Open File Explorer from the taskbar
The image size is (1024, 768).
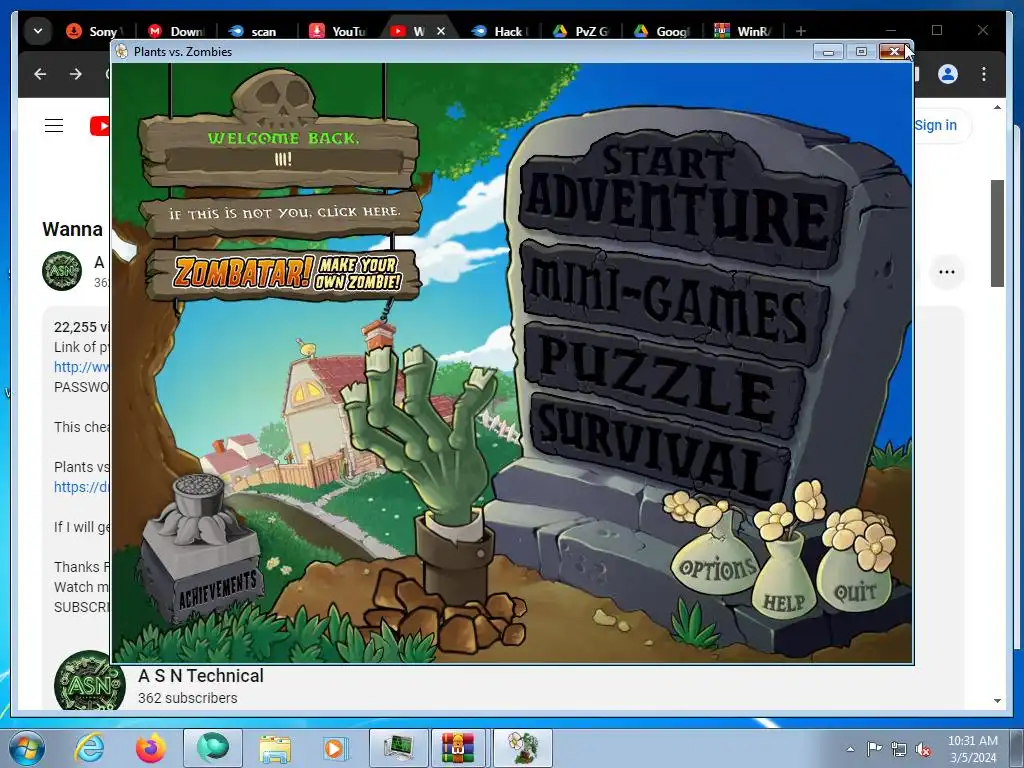click(275, 748)
